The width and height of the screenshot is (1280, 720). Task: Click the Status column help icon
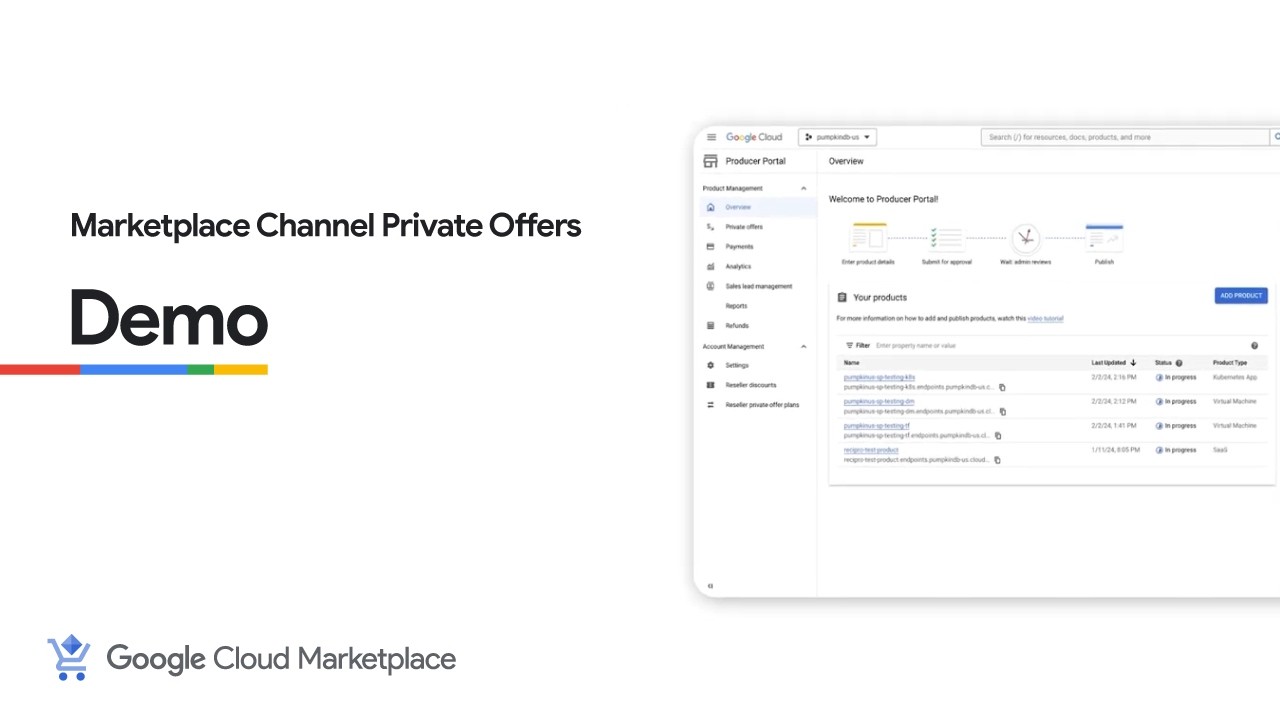pyautogui.click(x=1179, y=363)
